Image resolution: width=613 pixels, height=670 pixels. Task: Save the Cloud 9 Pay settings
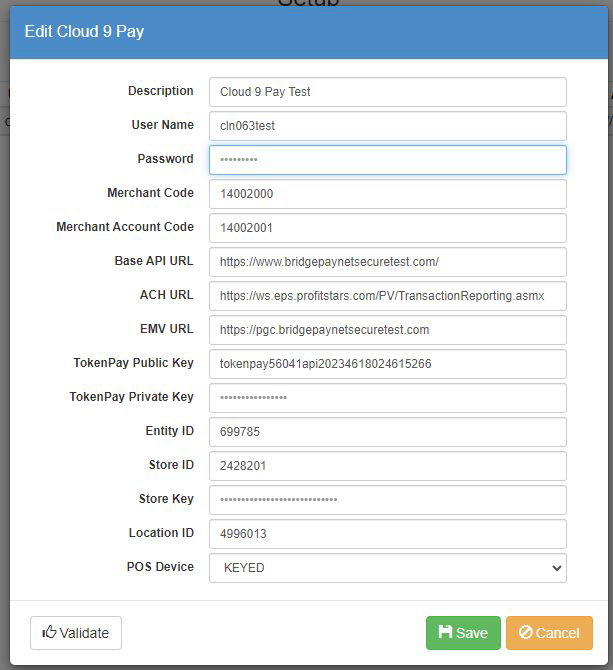point(463,633)
